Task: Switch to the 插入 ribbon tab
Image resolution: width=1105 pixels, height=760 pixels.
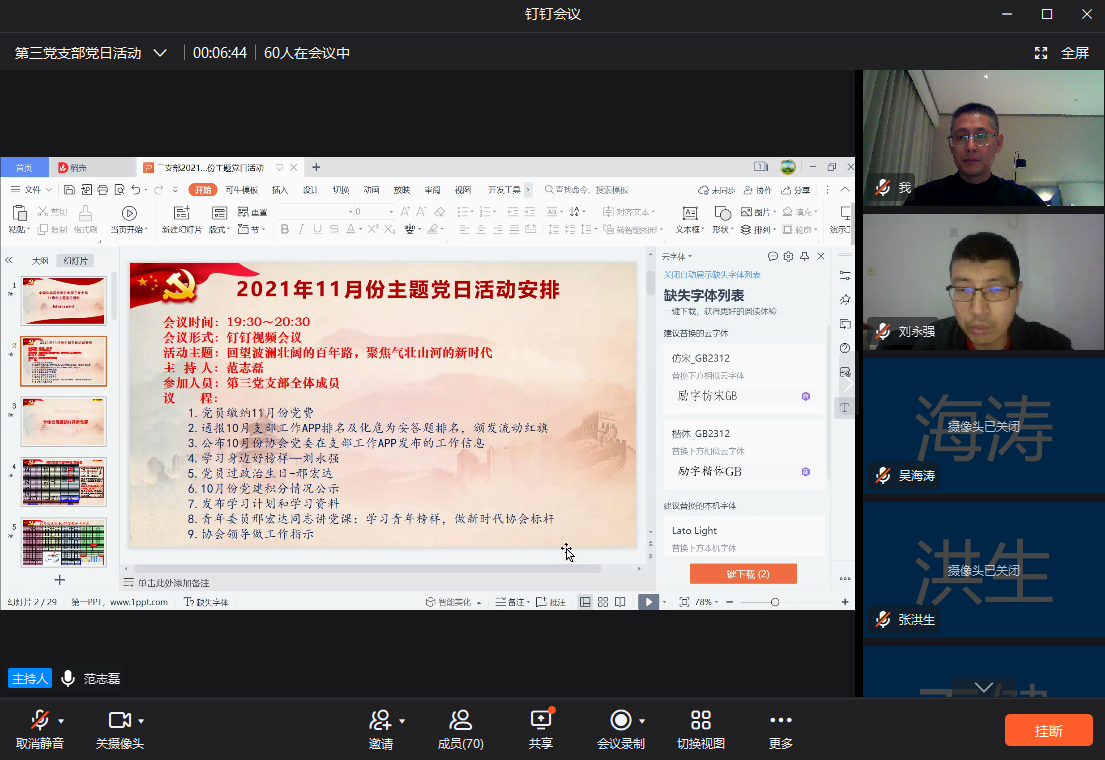Action: click(x=281, y=190)
